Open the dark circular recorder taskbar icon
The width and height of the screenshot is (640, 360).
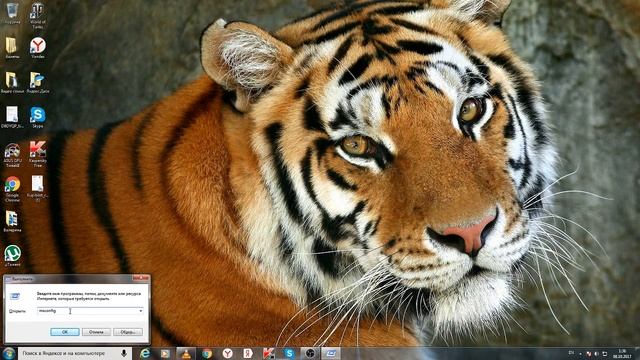pos(310,353)
